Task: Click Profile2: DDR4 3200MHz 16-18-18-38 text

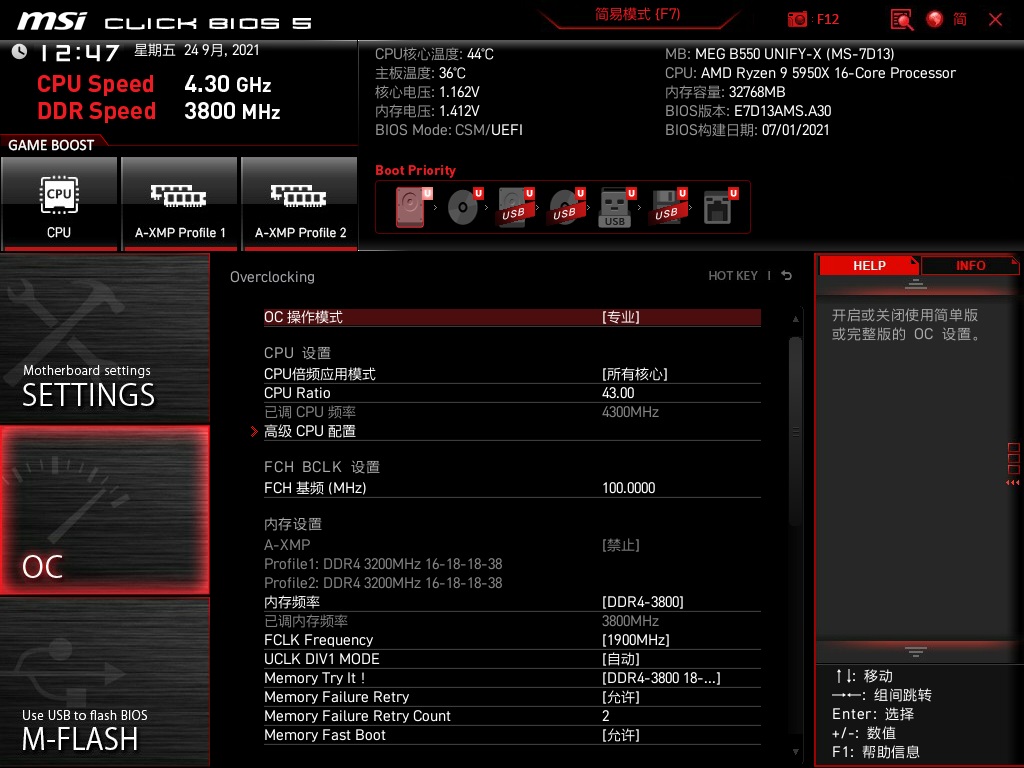Action: click(383, 583)
